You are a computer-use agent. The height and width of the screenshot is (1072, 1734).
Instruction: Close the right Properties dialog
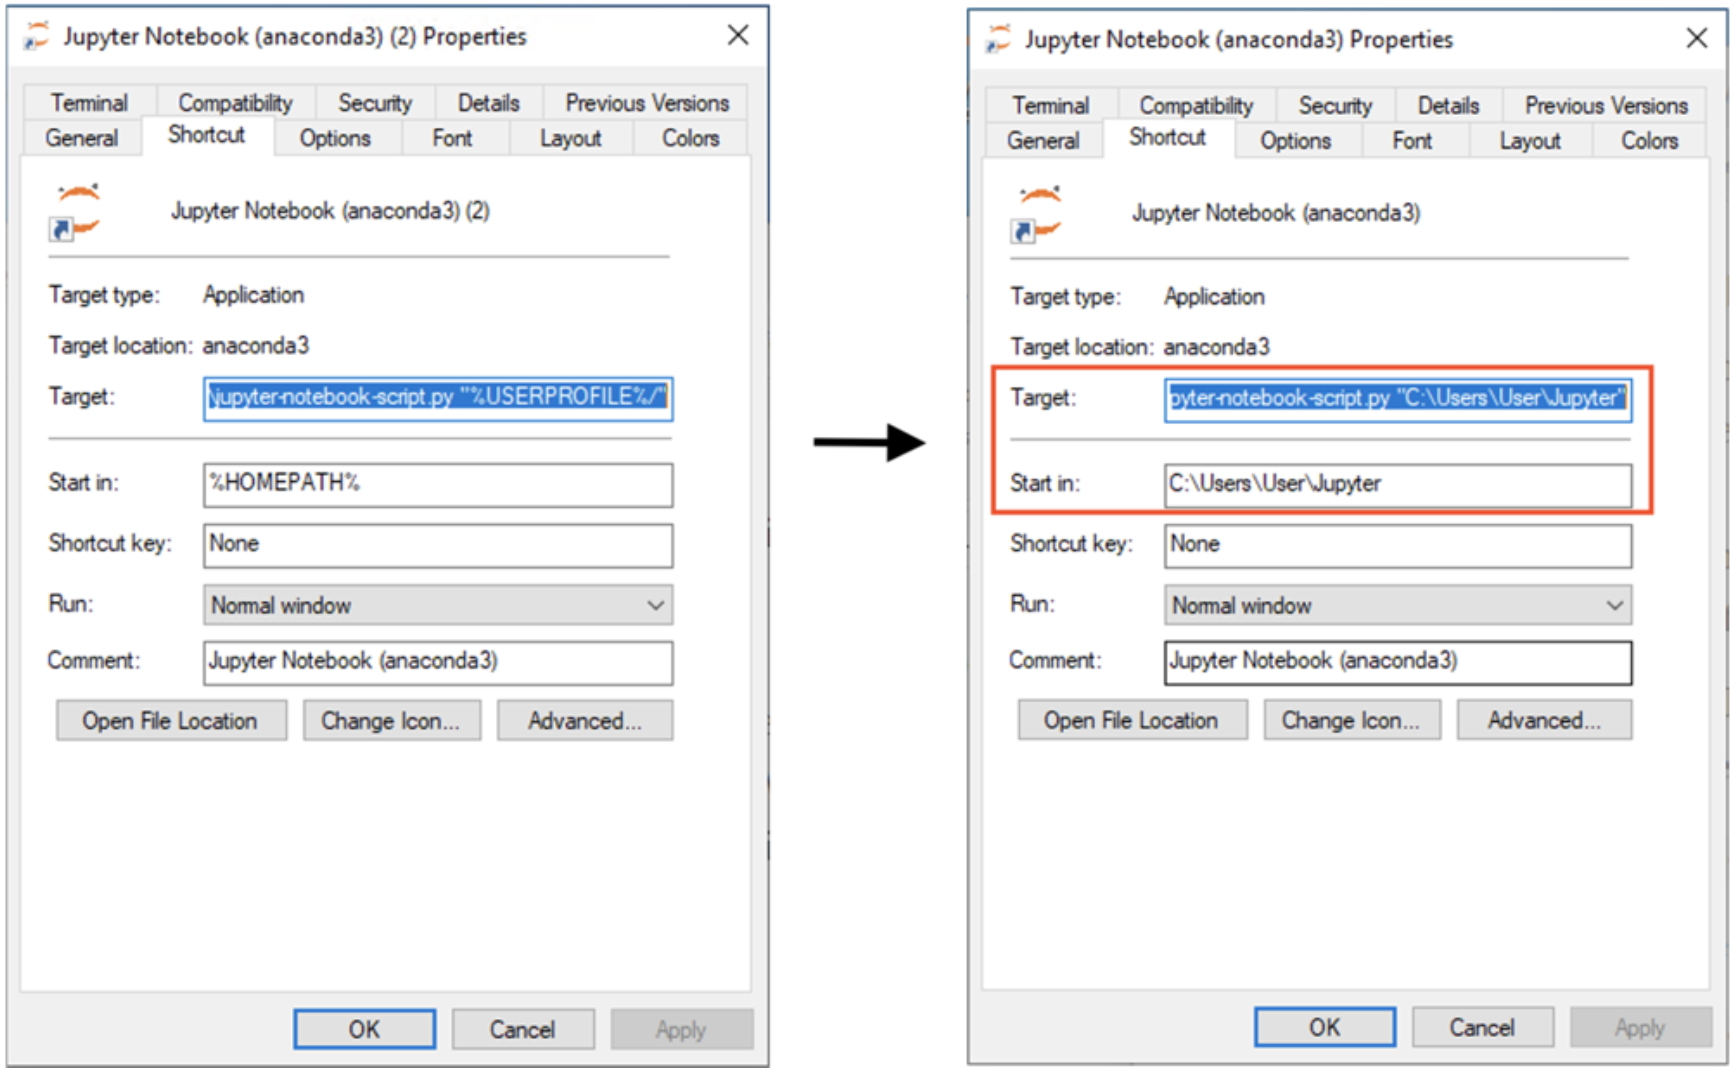(x=1696, y=39)
